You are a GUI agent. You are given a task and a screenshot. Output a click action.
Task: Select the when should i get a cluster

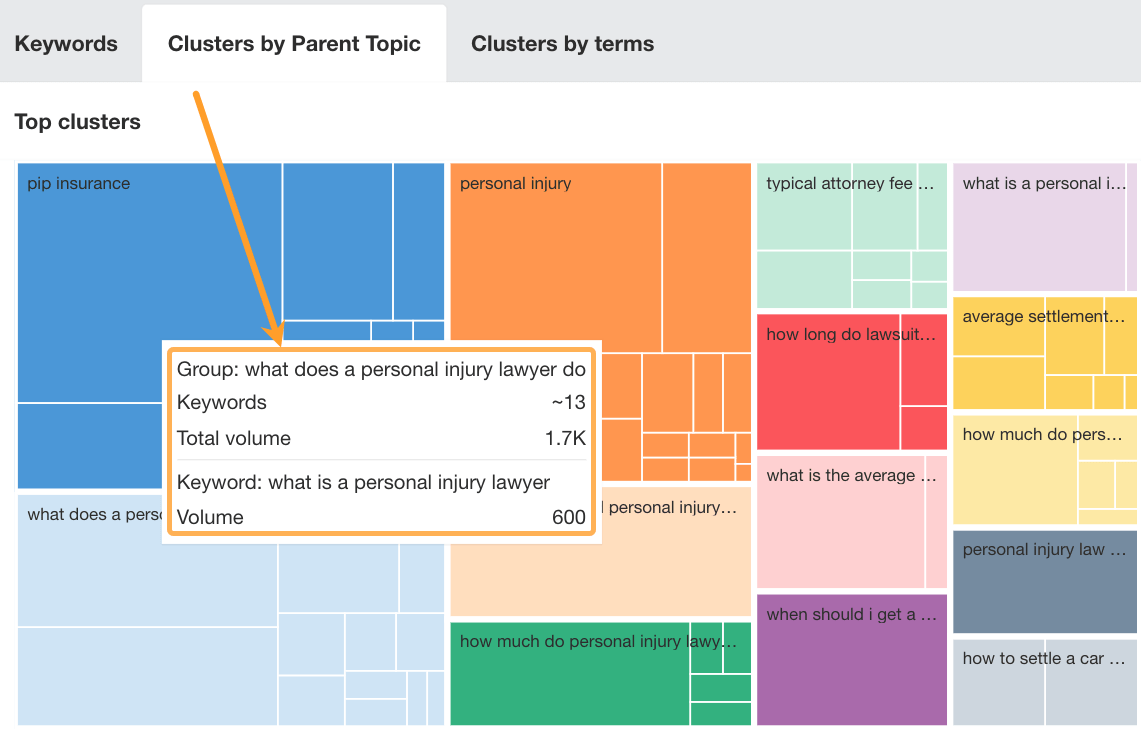click(x=851, y=660)
